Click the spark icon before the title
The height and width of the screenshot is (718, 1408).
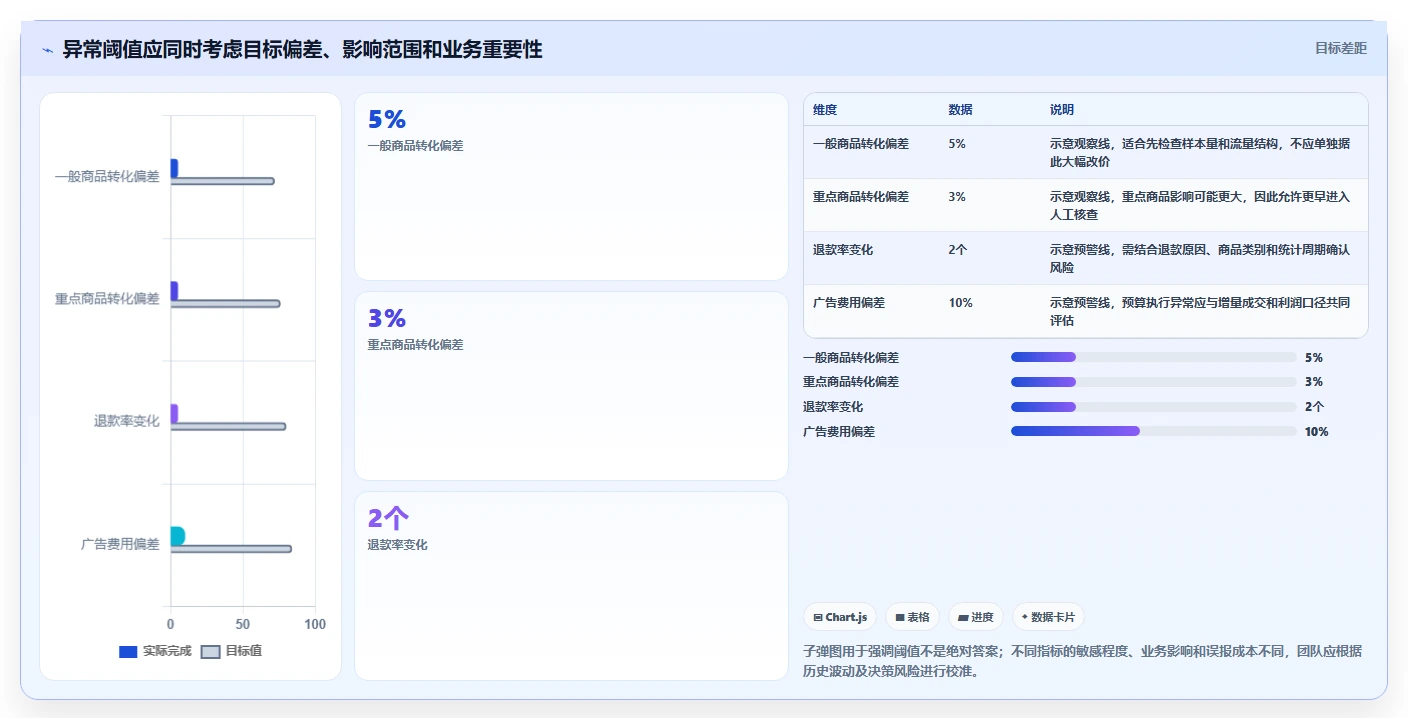click(47, 50)
